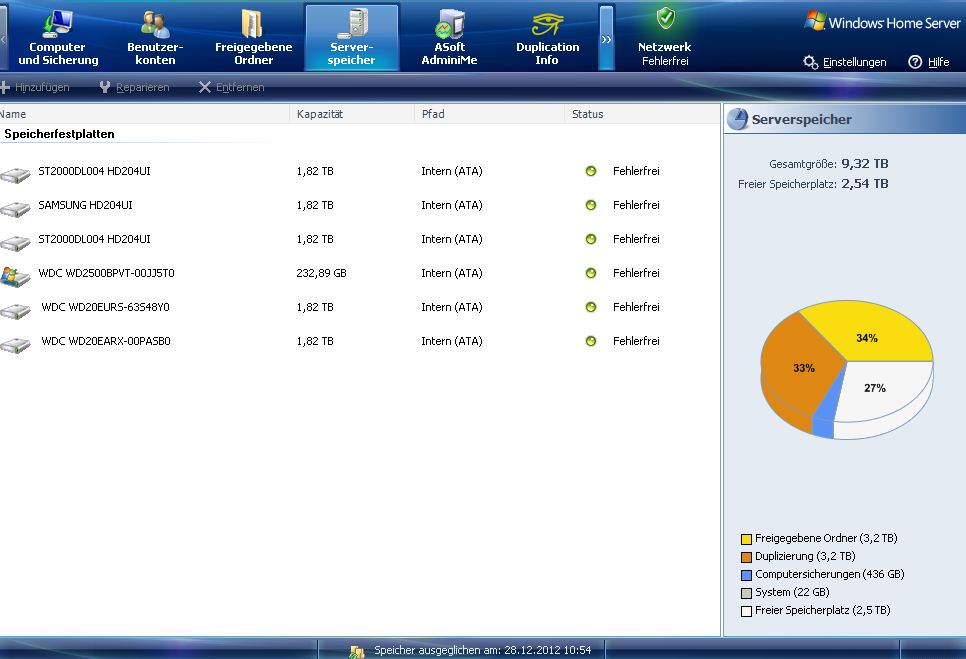Click Reparieren in the toolbar

tap(142, 87)
